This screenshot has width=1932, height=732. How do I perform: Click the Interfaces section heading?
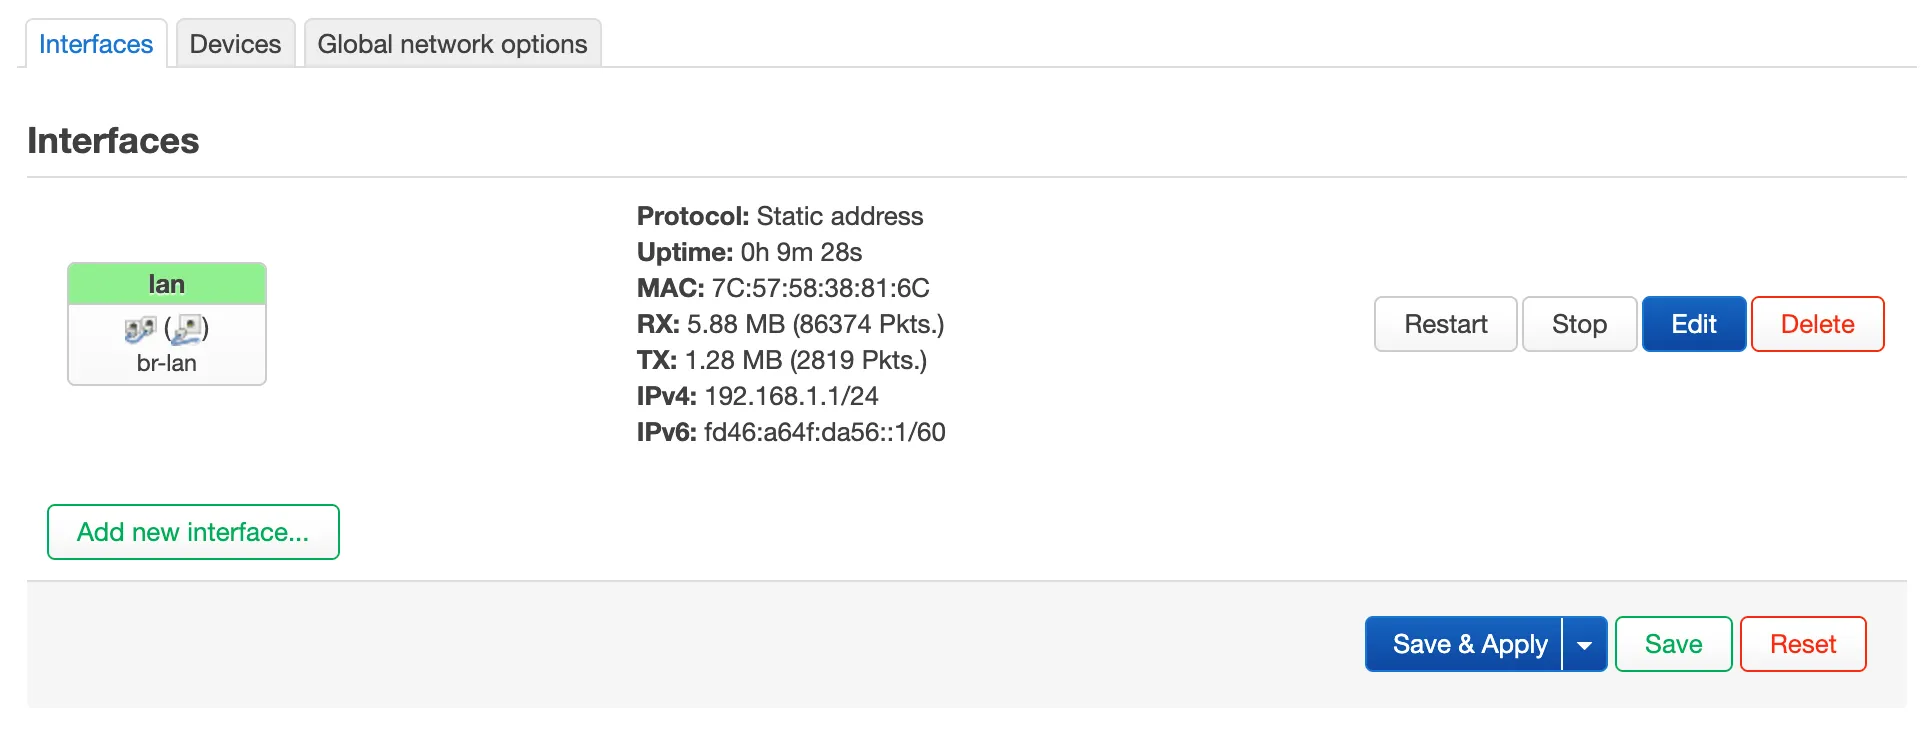point(113,141)
